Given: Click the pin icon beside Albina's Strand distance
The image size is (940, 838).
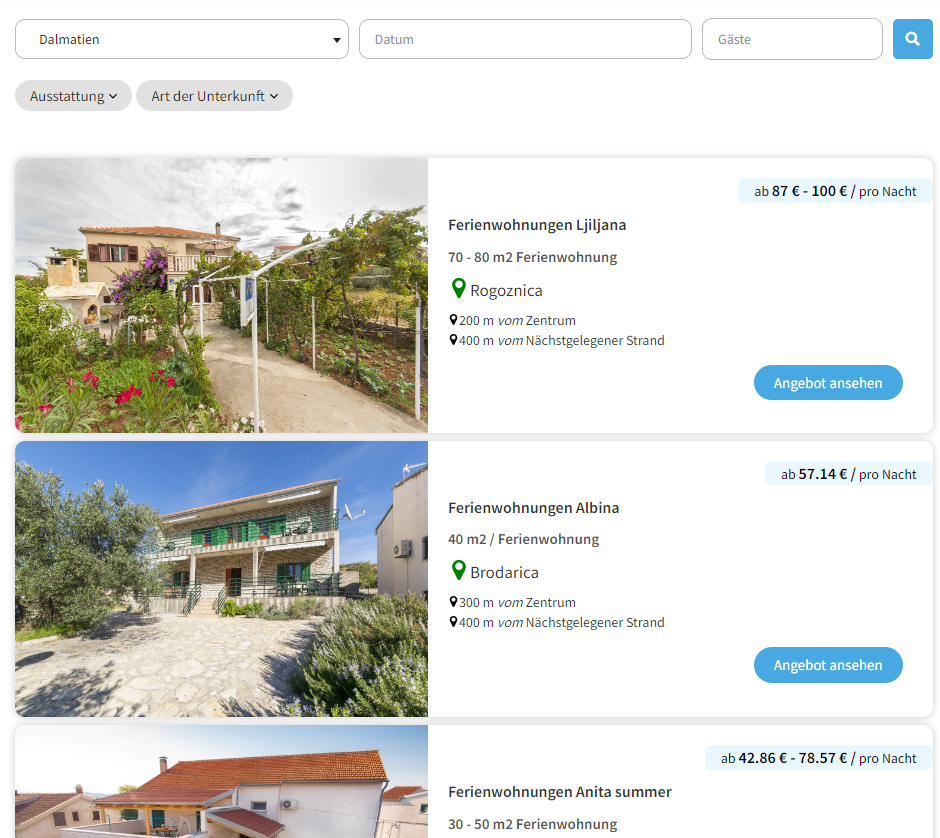Looking at the screenshot, I should [455, 622].
